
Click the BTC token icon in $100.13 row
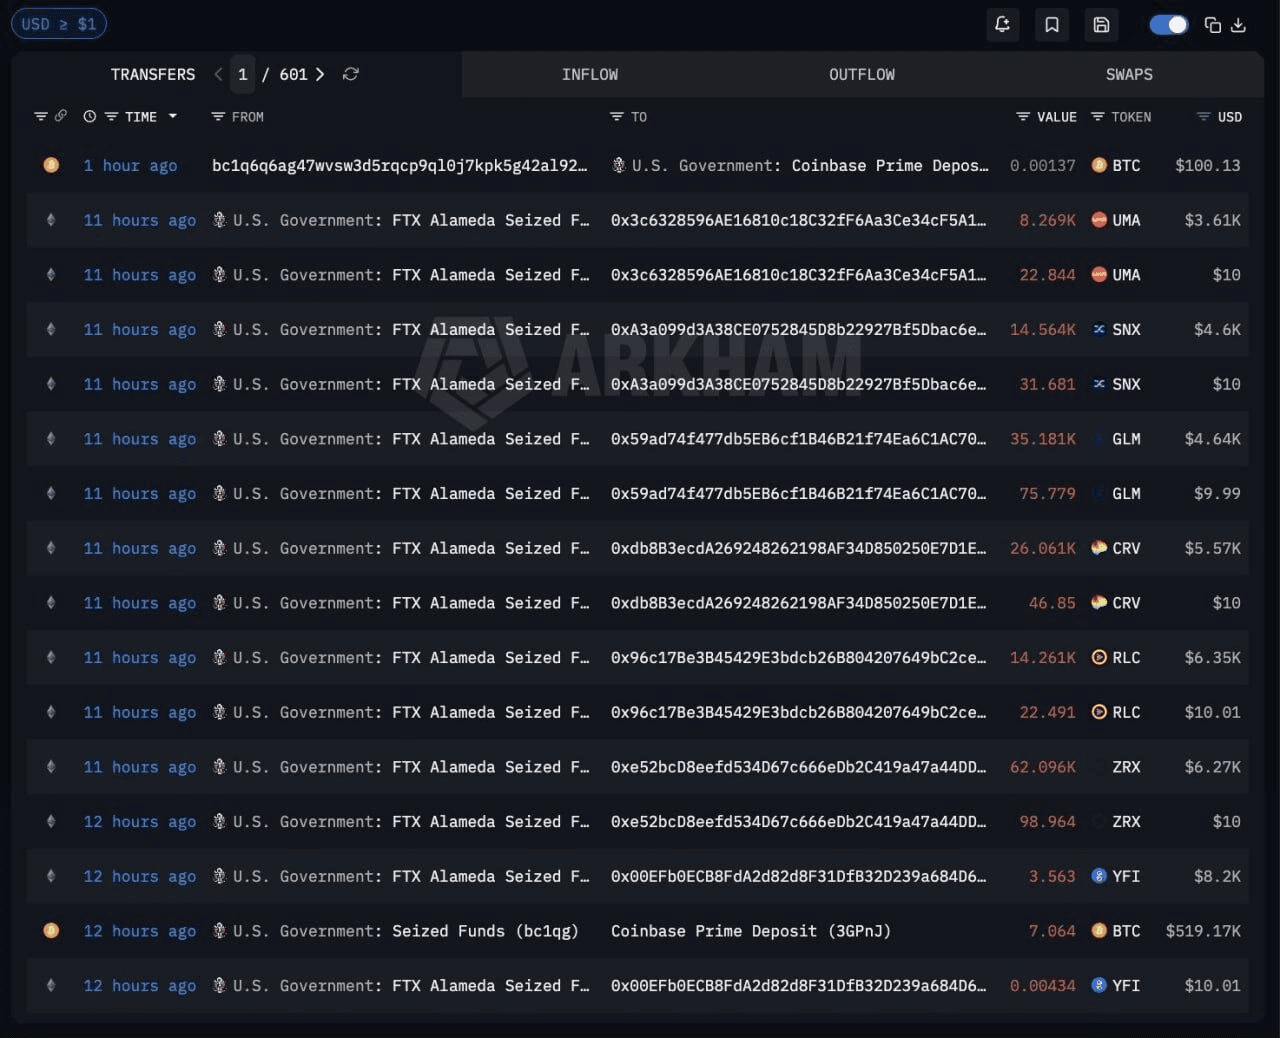point(1099,165)
